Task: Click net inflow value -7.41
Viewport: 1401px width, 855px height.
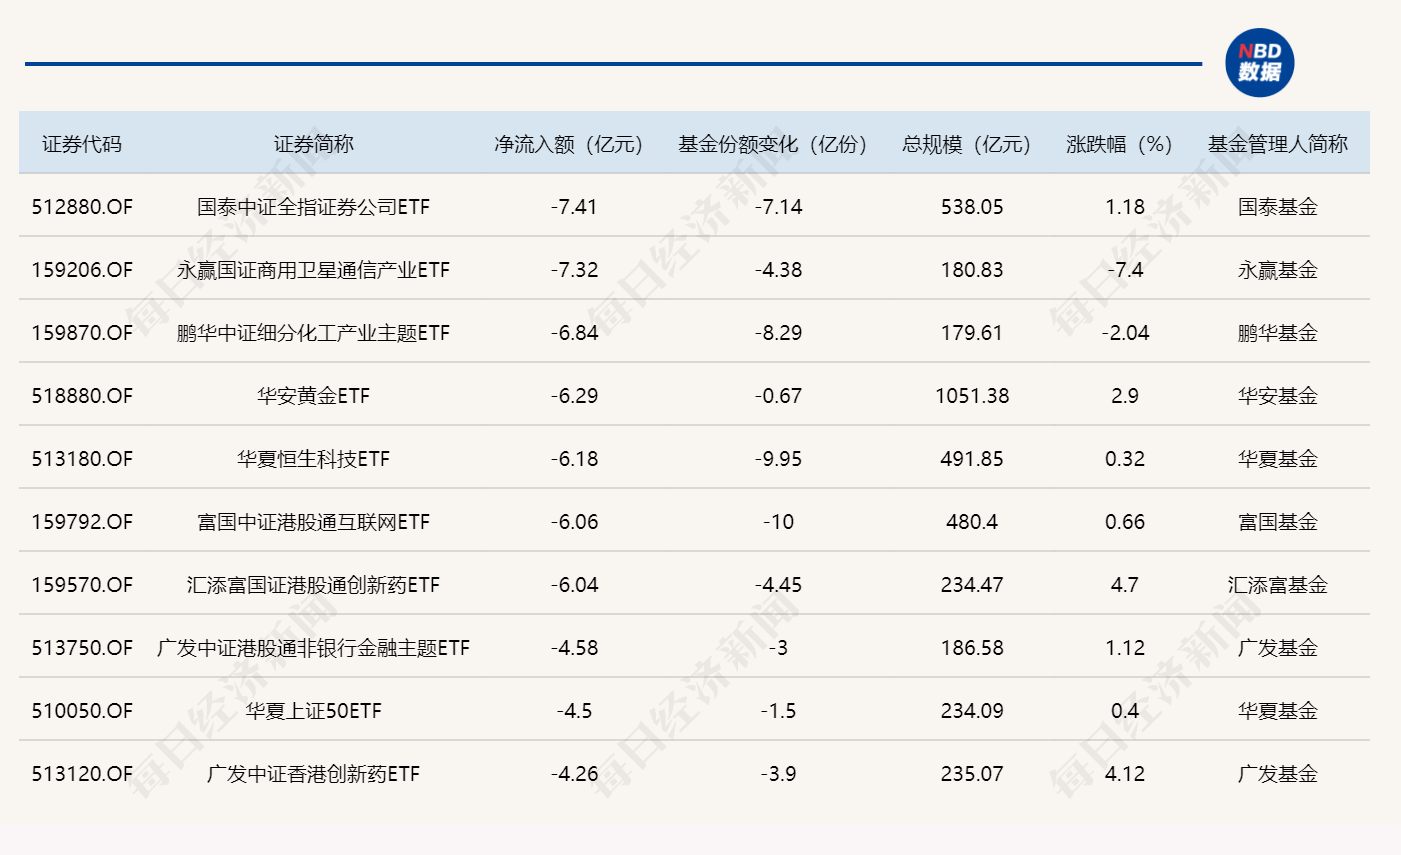Action: (574, 207)
